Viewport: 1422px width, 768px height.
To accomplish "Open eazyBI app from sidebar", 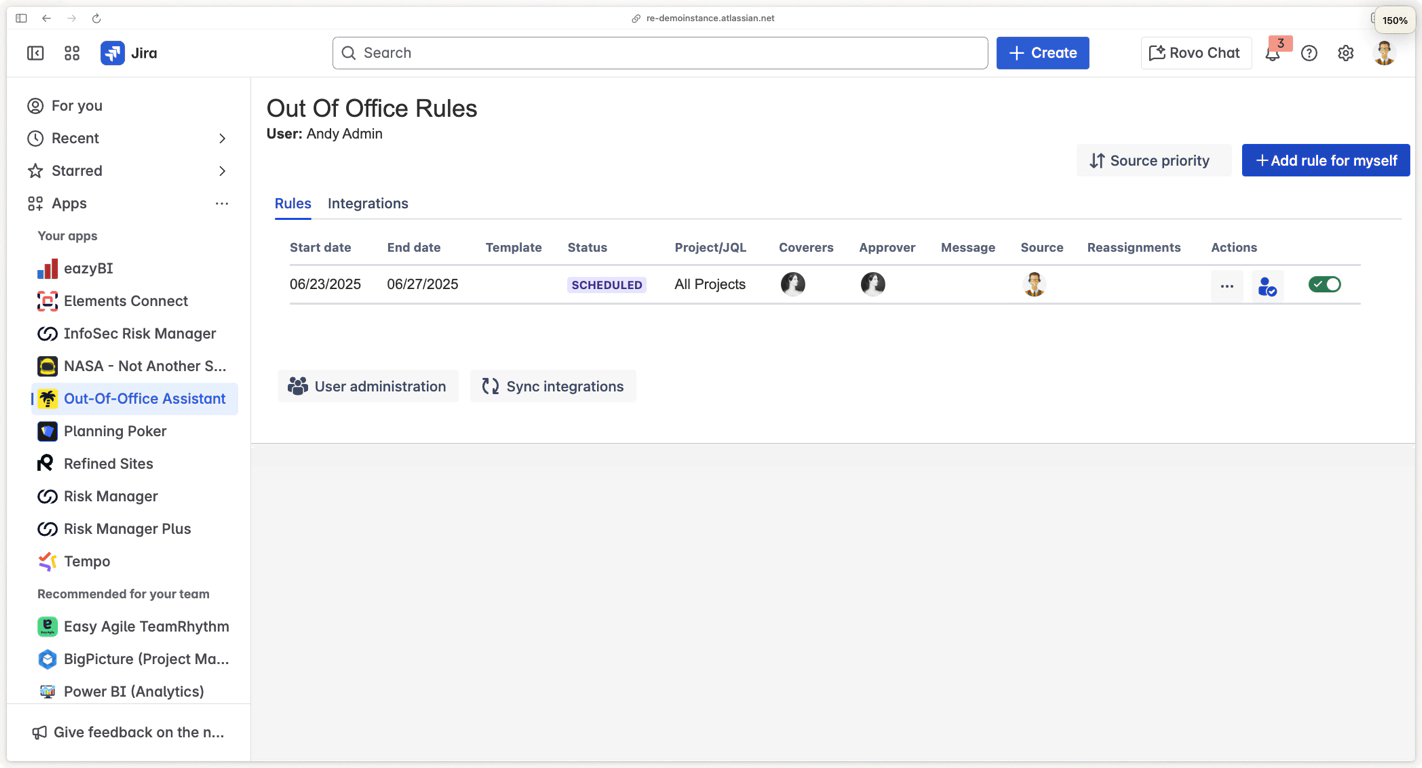I will (88, 268).
